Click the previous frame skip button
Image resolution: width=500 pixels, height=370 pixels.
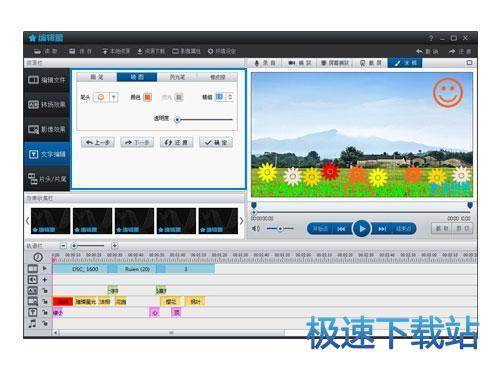pos(341,229)
